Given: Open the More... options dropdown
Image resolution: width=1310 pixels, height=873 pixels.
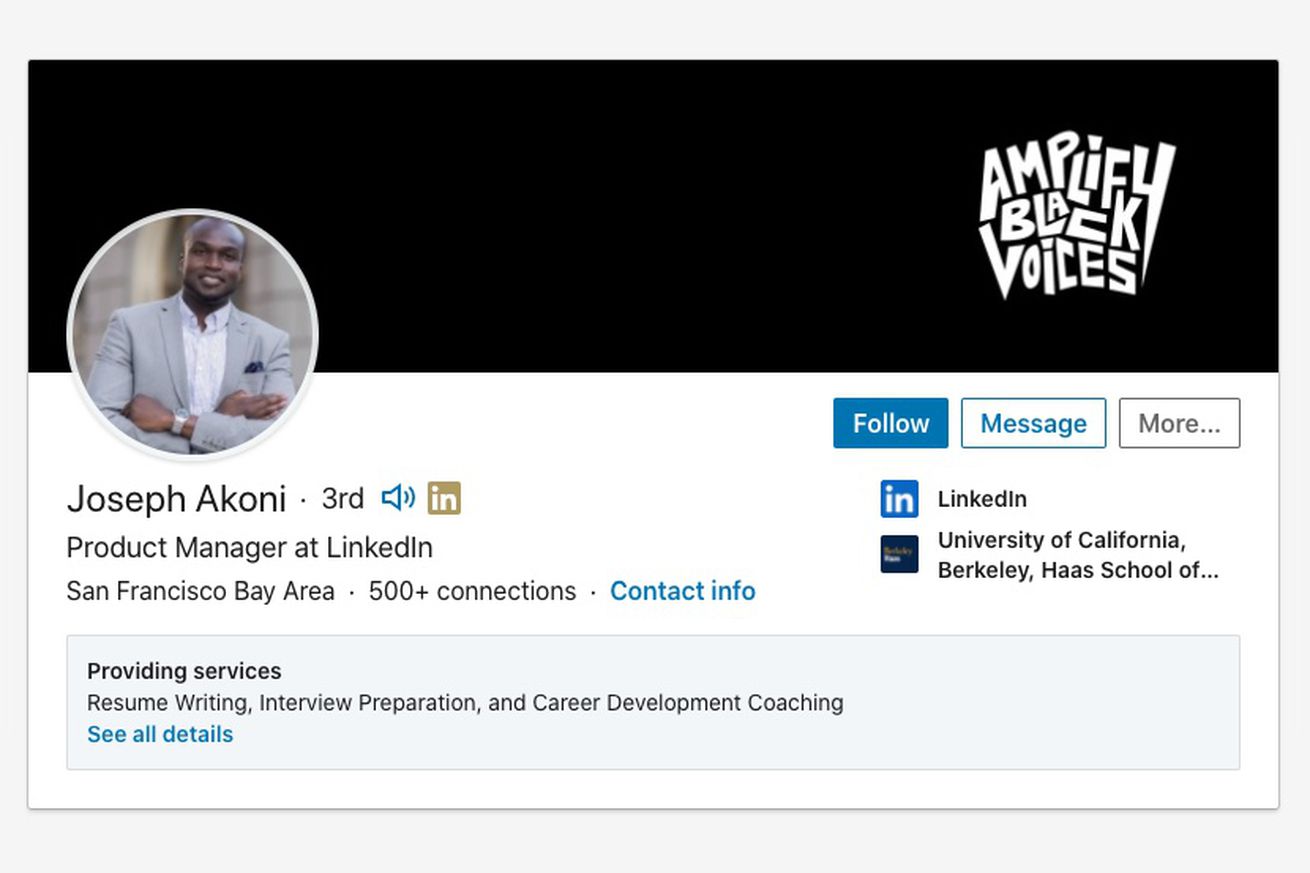Looking at the screenshot, I should point(1179,423).
